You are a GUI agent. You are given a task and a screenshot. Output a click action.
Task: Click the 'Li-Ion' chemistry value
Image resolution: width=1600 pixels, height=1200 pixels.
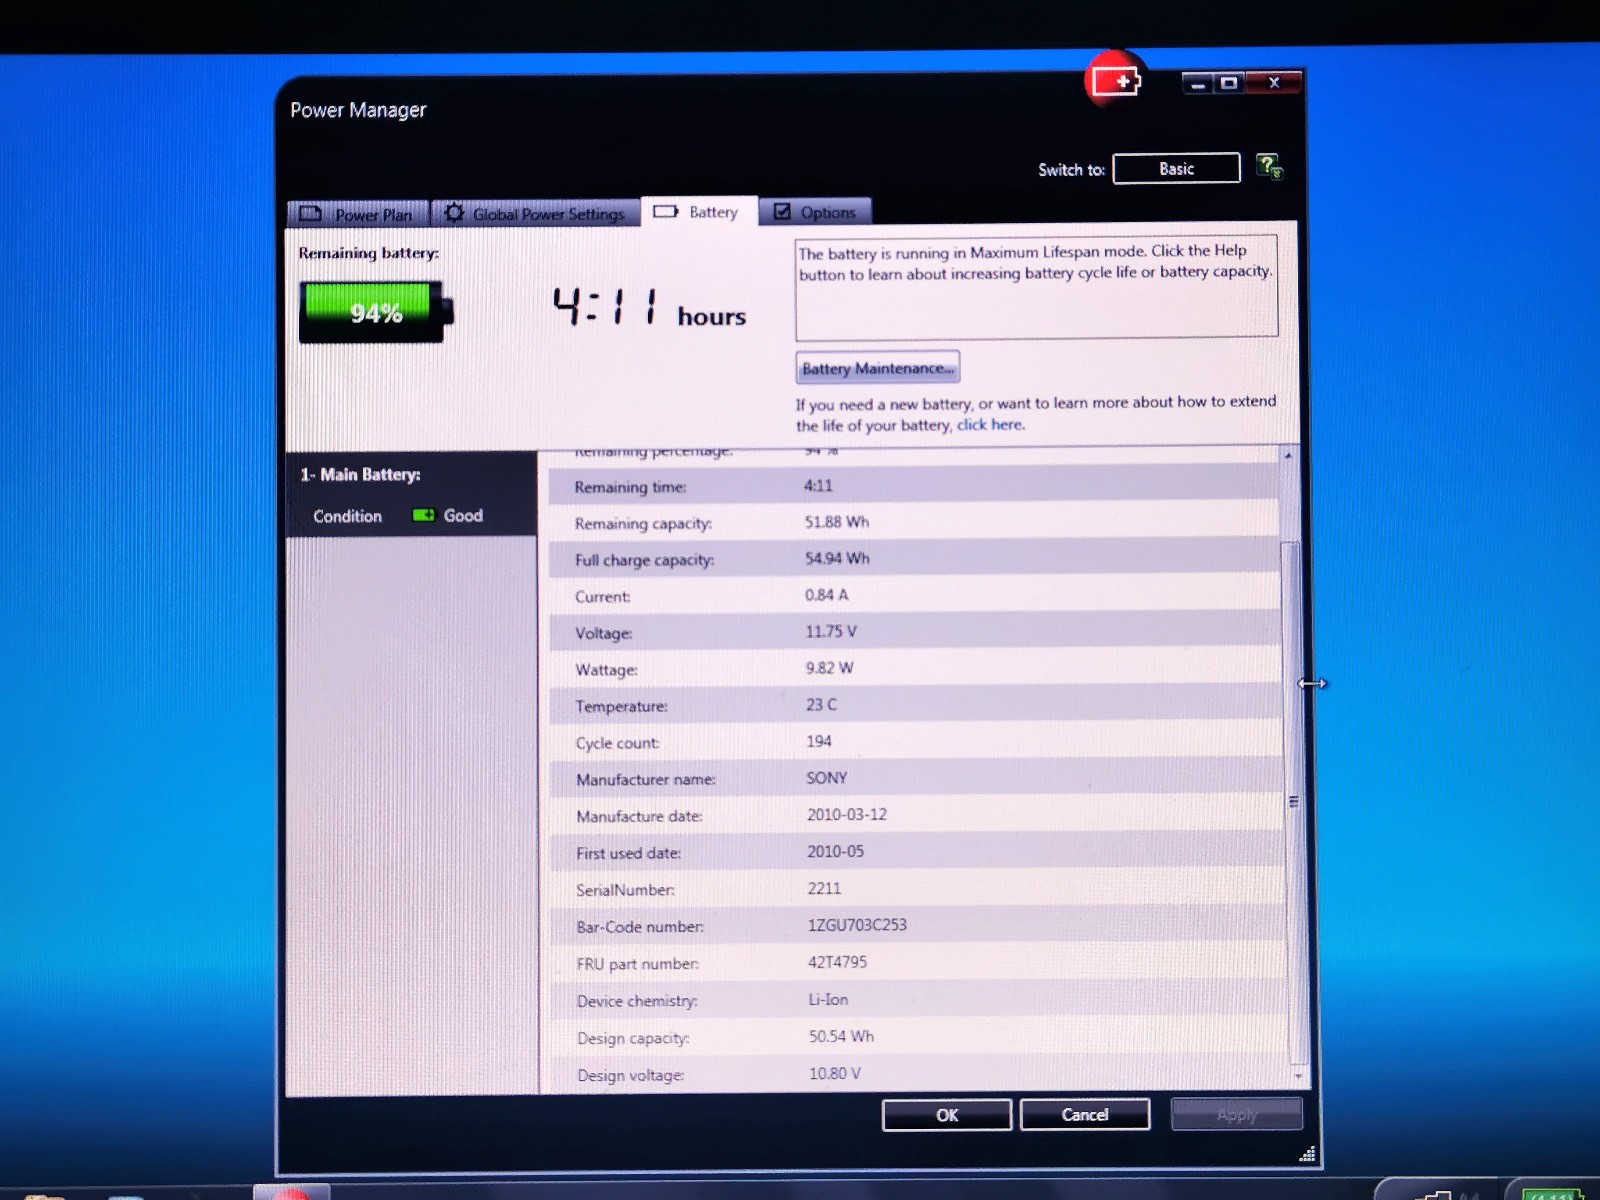(x=828, y=999)
